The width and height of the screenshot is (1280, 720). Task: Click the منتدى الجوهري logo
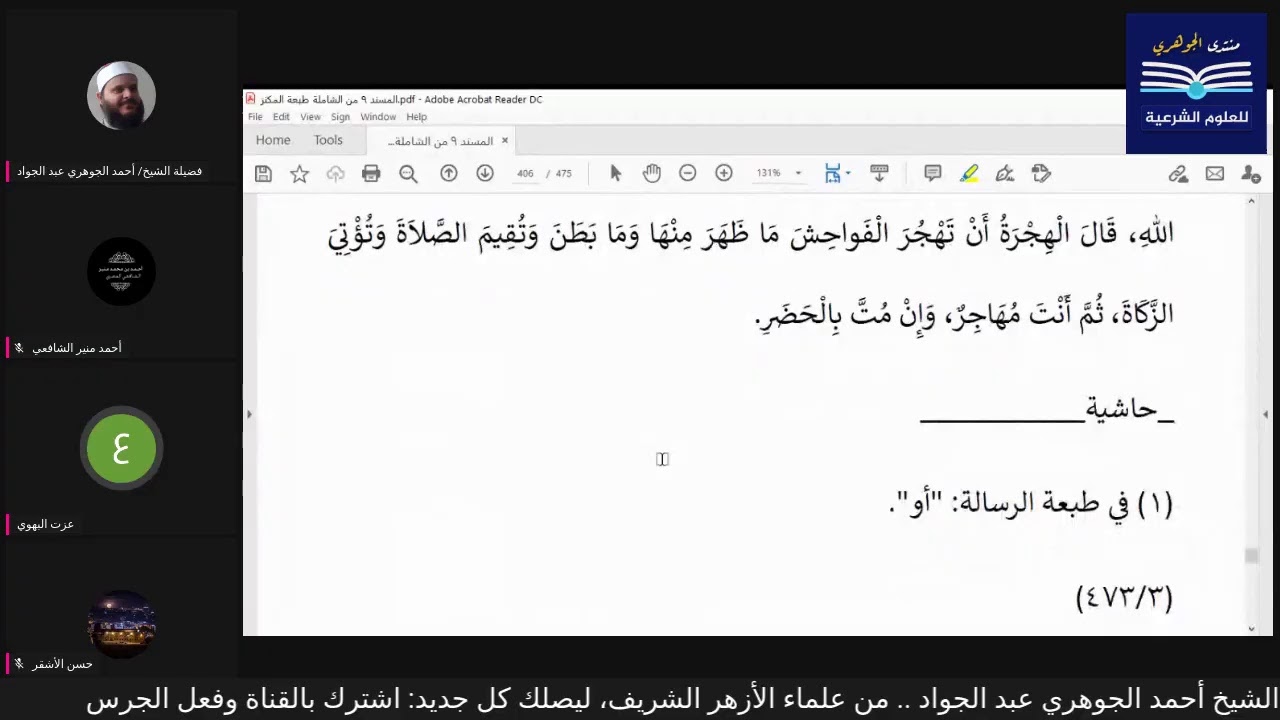1196,84
